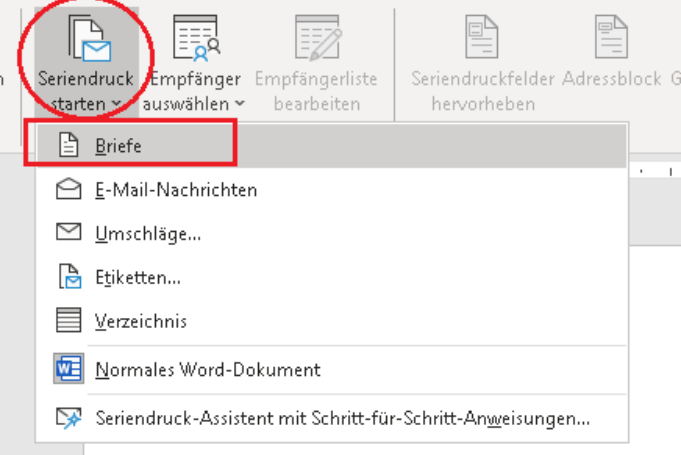Select Briefe from the menu
This screenshot has height=455, width=681.
point(332,146)
